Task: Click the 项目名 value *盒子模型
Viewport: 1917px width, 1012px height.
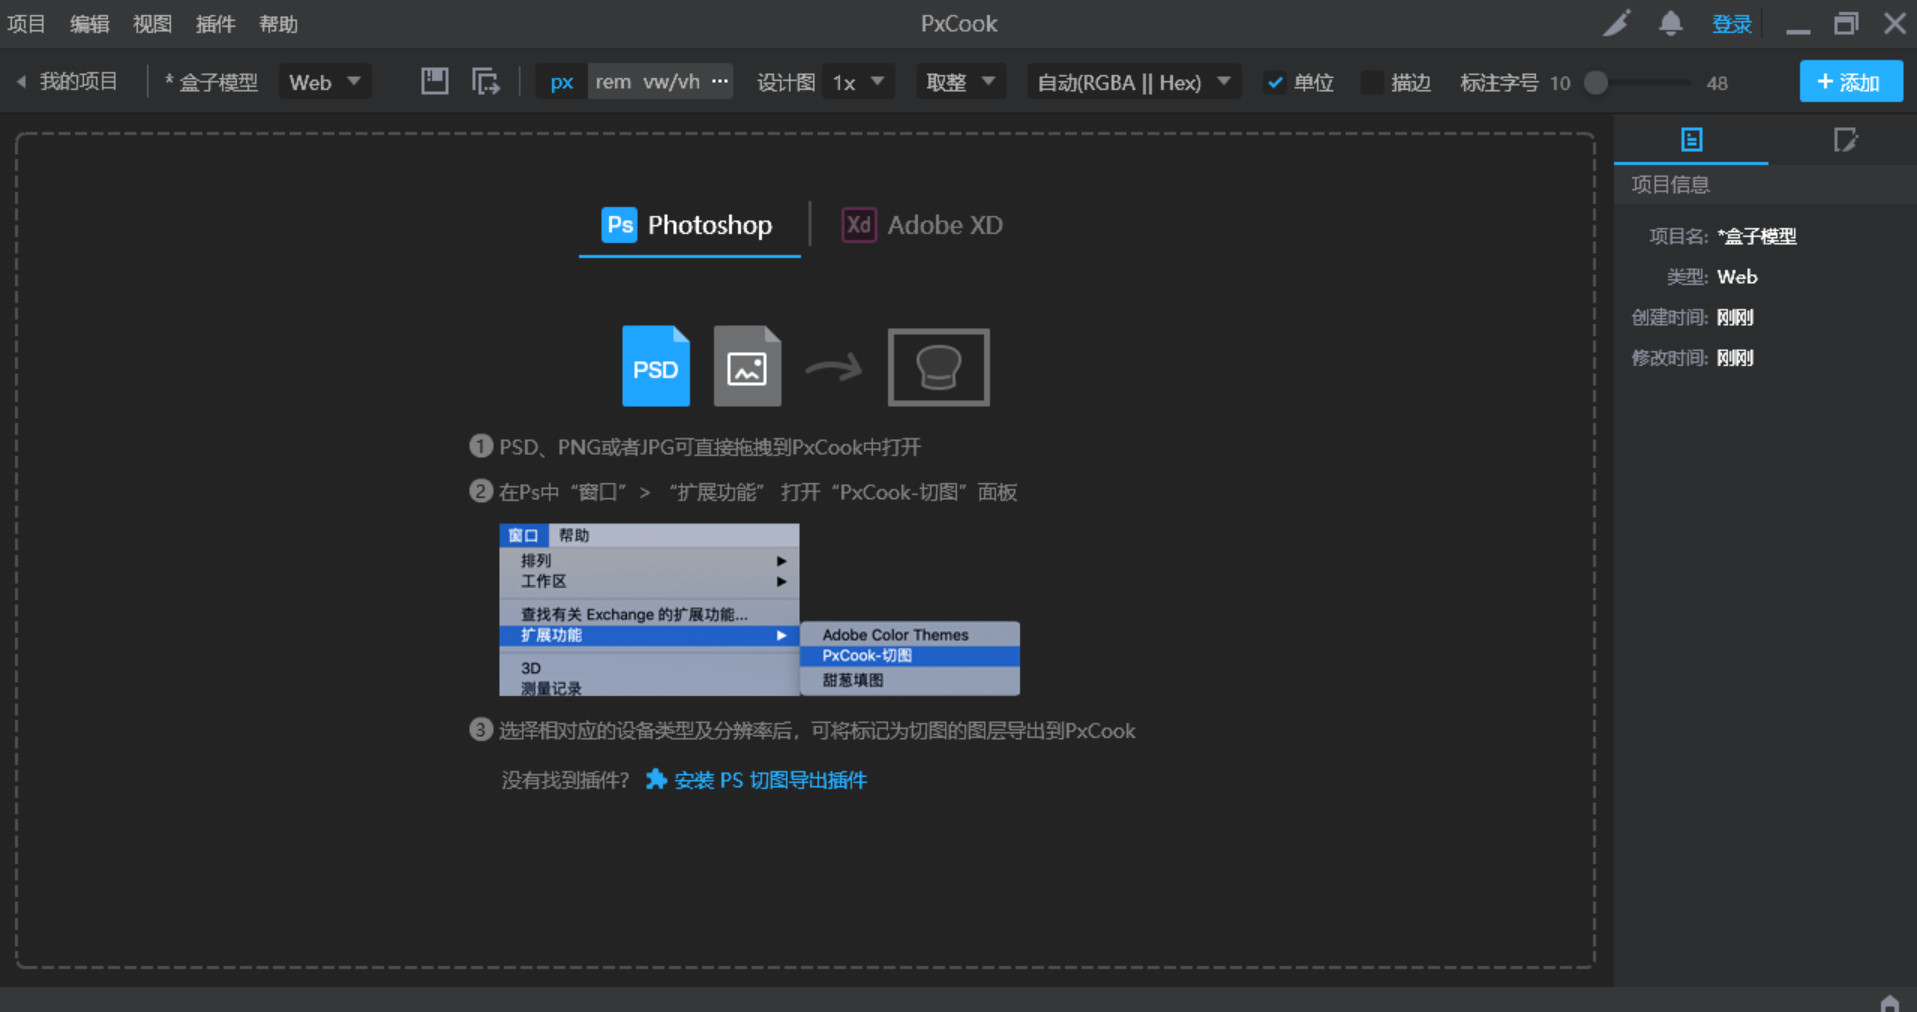Action: 1757,236
